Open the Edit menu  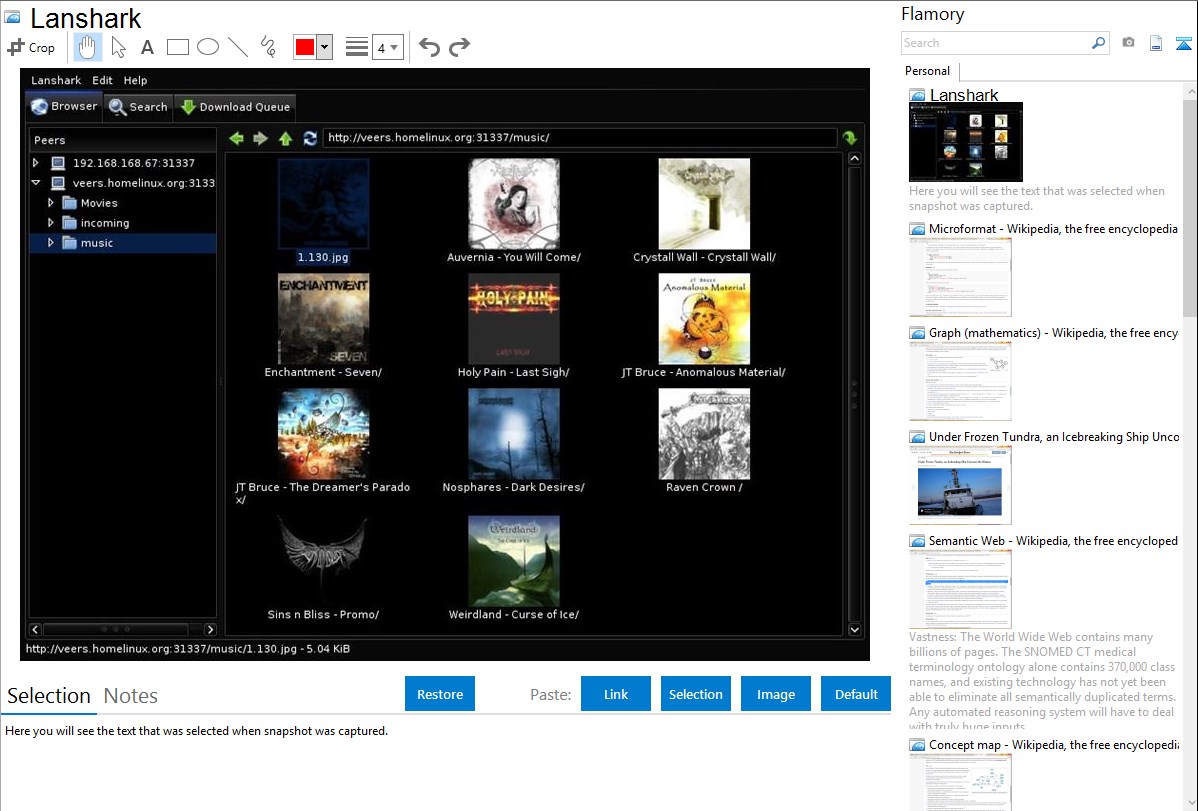pyautogui.click(x=102, y=80)
